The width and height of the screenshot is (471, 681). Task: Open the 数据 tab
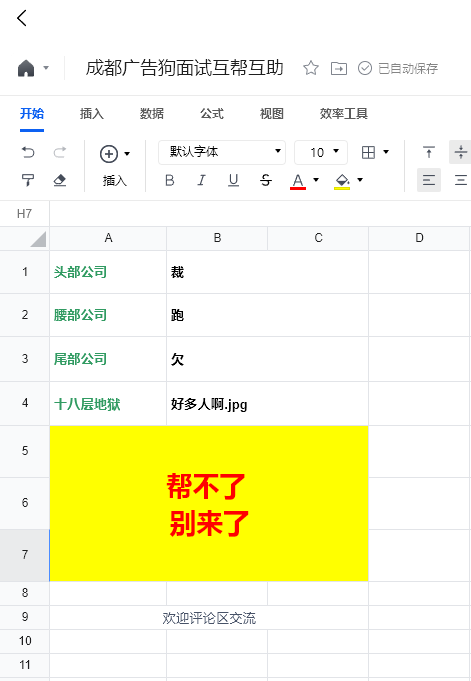[x=152, y=114]
